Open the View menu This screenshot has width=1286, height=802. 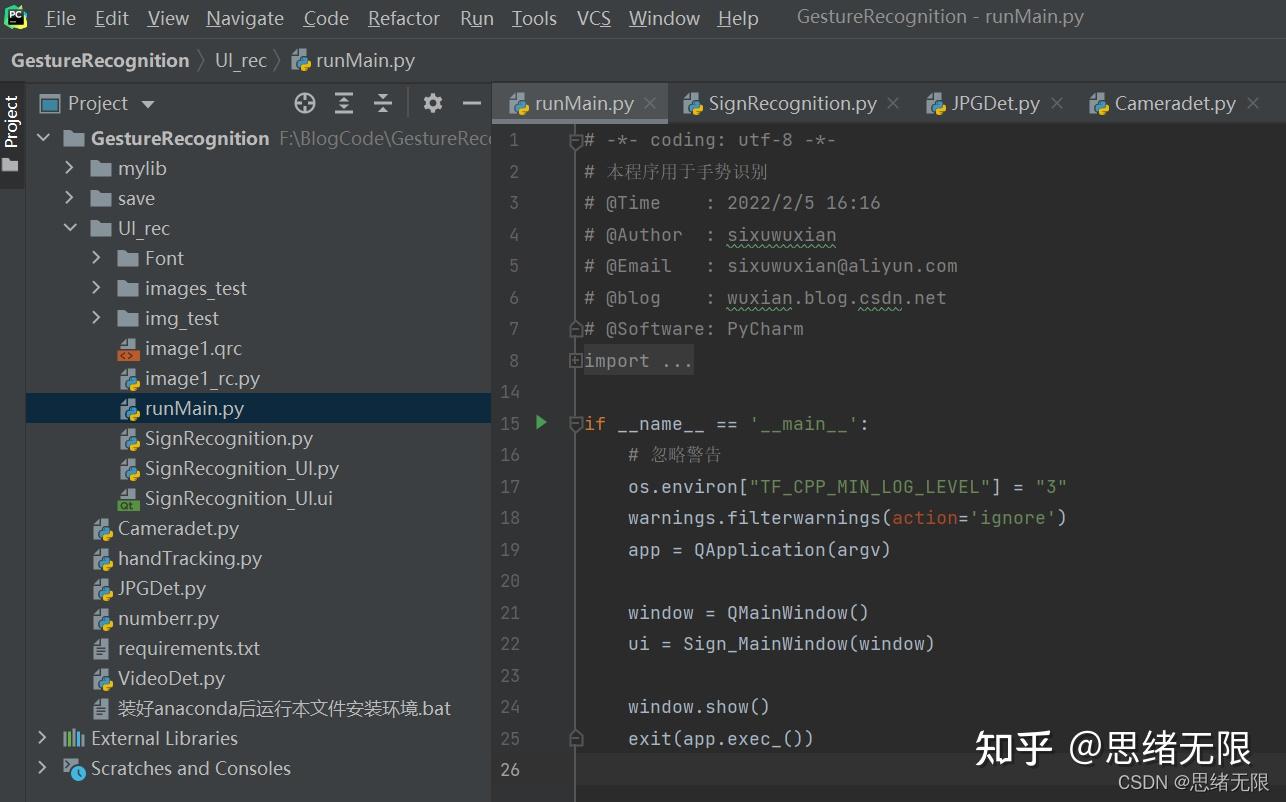click(x=168, y=18)
